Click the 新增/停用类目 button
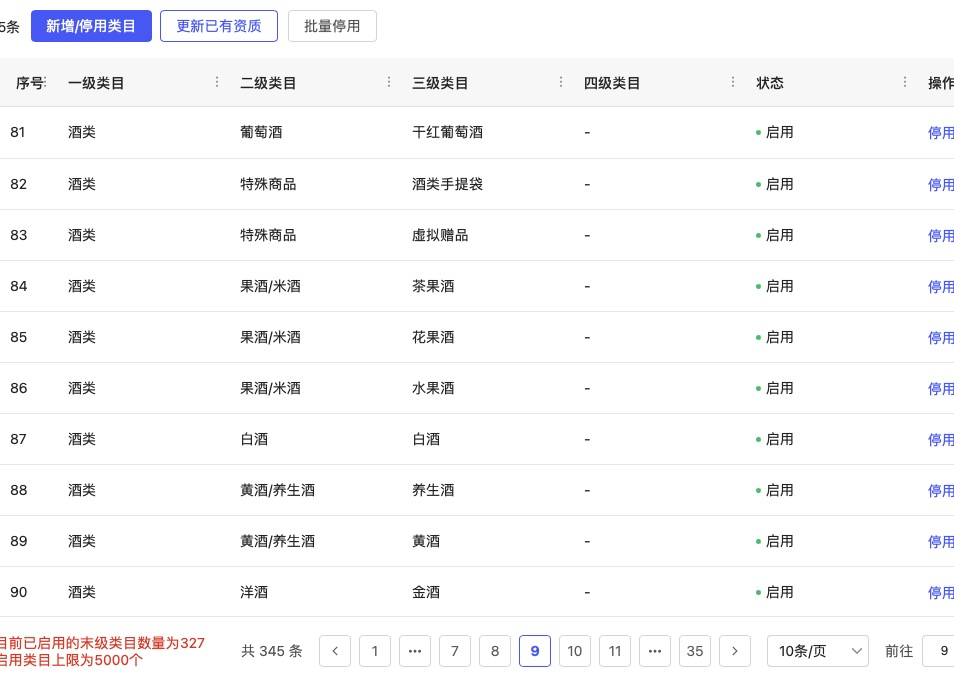Screen dimensions: 954x680 coord(91,26)
